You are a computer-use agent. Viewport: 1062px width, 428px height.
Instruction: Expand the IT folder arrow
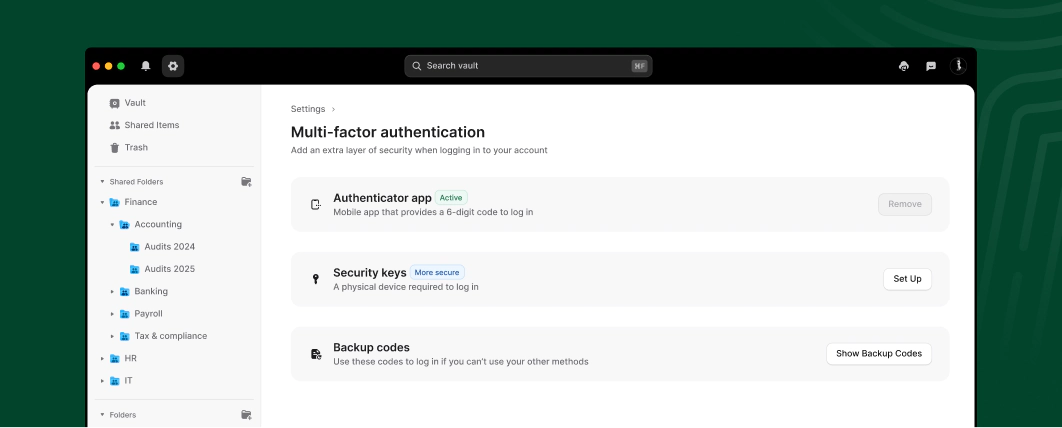(102, 381)
